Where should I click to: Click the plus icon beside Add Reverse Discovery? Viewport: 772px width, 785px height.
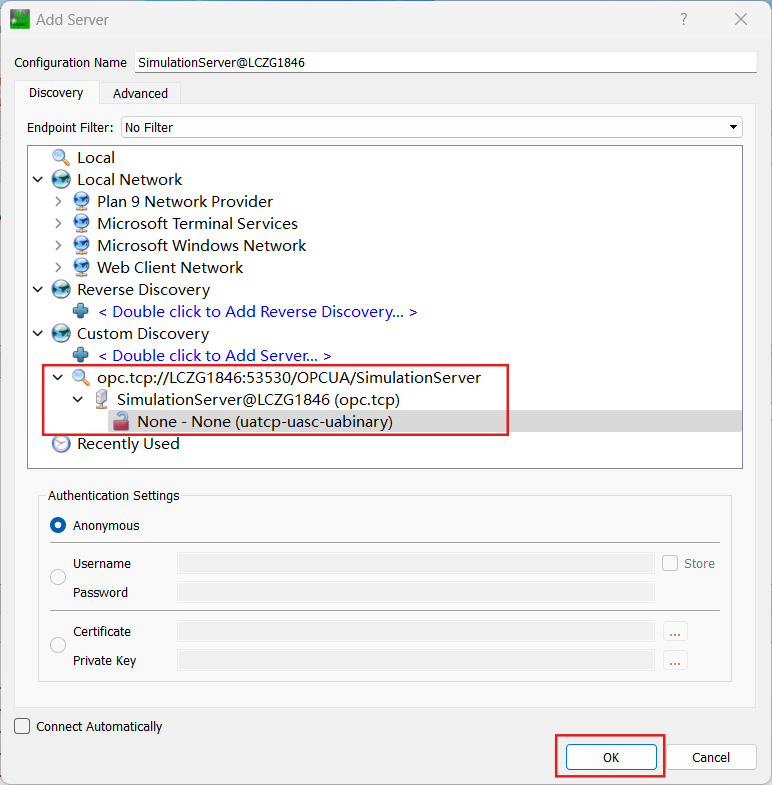(81, 311)
